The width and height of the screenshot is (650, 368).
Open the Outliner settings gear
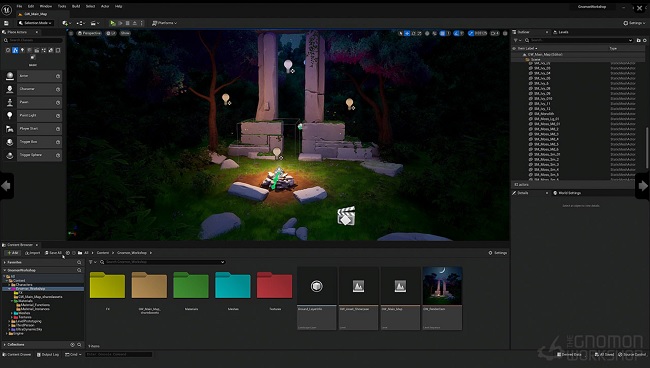[x=645, y=40]
